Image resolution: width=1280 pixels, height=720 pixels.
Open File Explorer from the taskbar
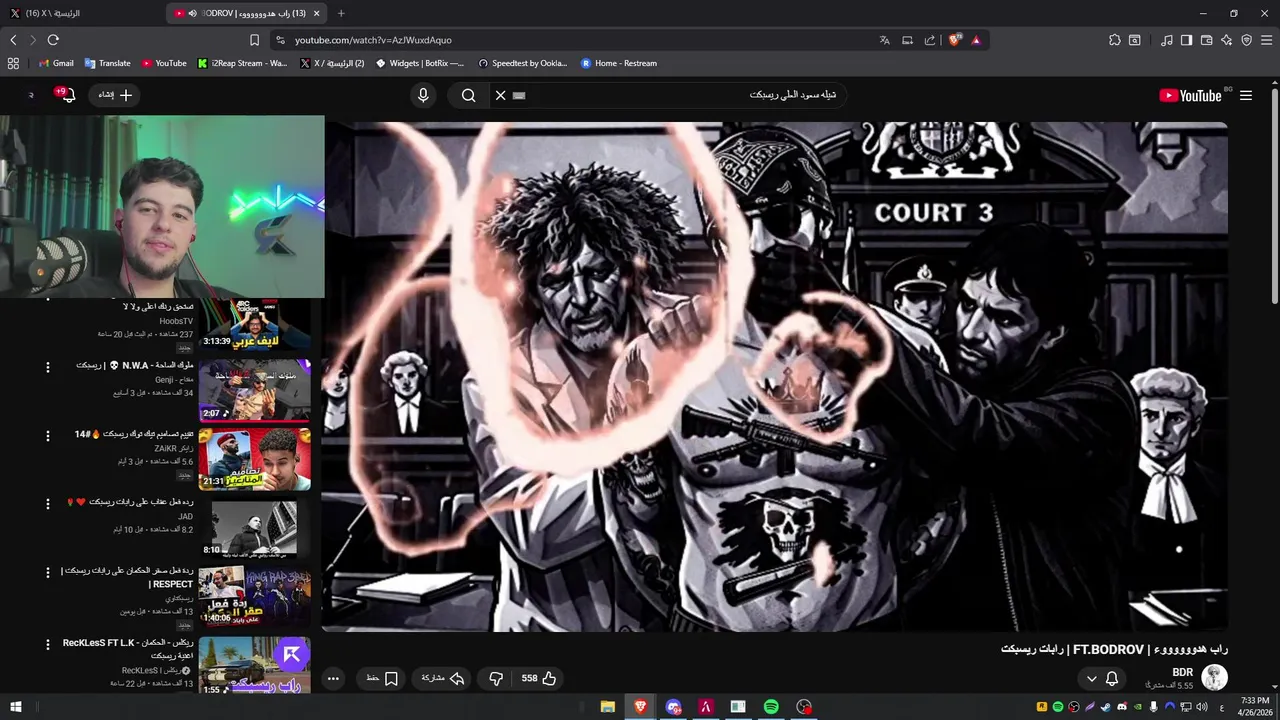click(607, 707)
